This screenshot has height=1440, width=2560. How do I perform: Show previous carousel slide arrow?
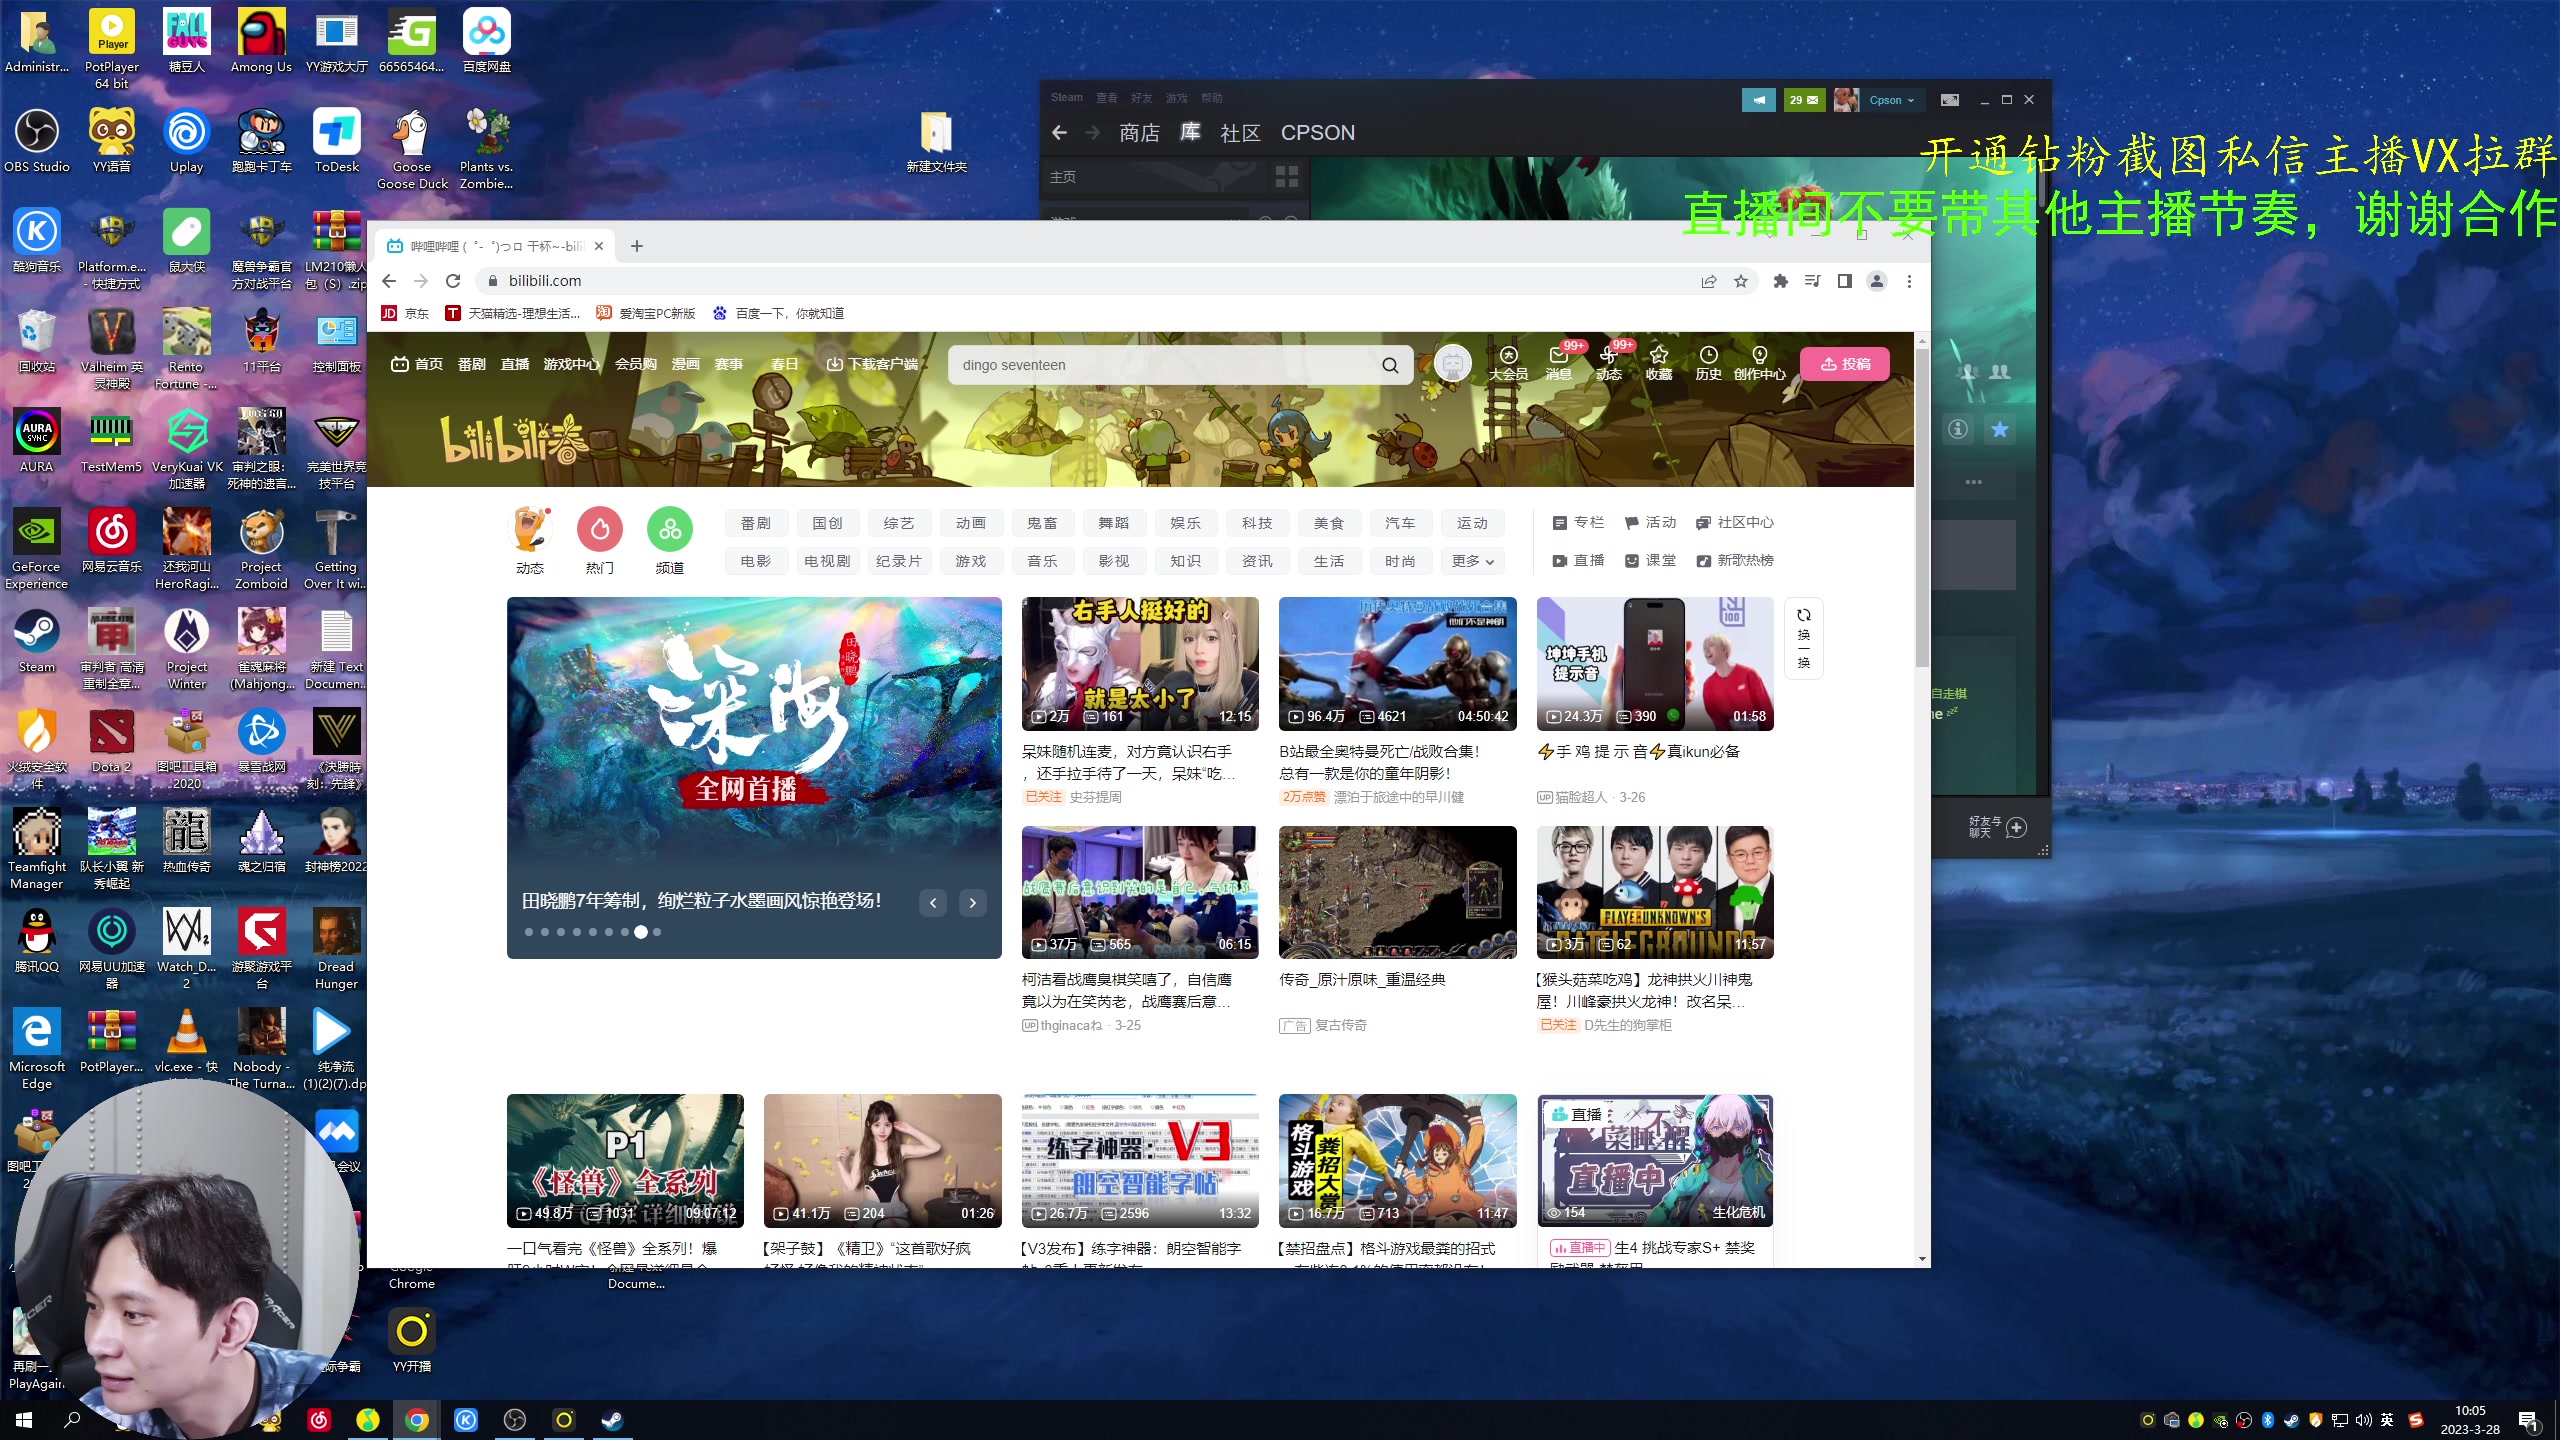point(933,903)
